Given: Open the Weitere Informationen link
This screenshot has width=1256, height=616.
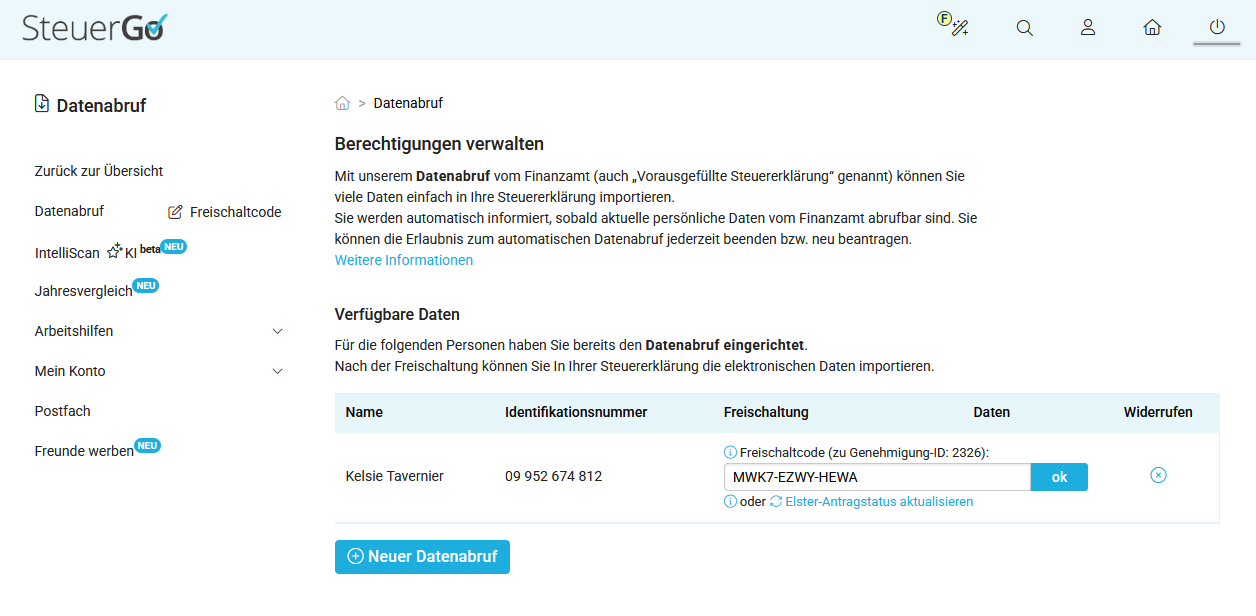Looking at the screenshot, I should tap(404, 260).
